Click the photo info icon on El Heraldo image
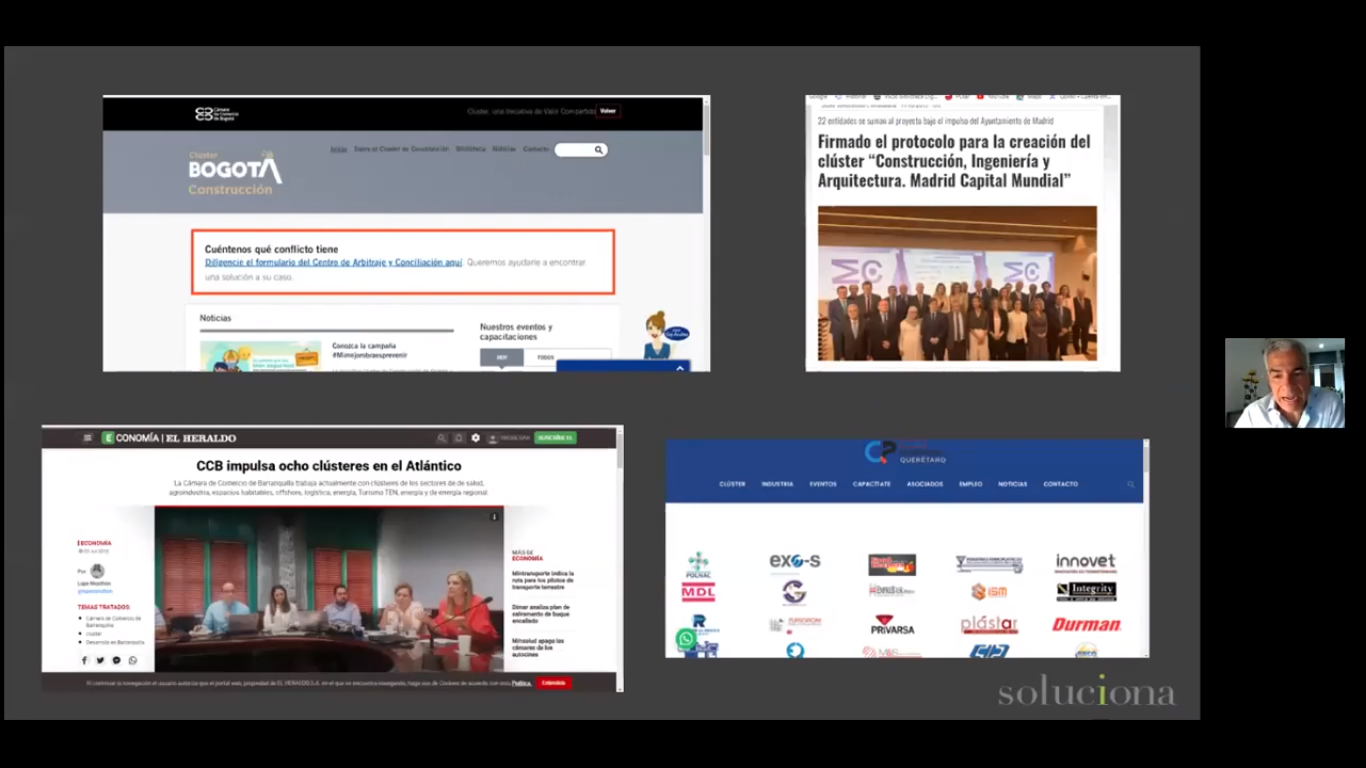 tap(494, 517)
